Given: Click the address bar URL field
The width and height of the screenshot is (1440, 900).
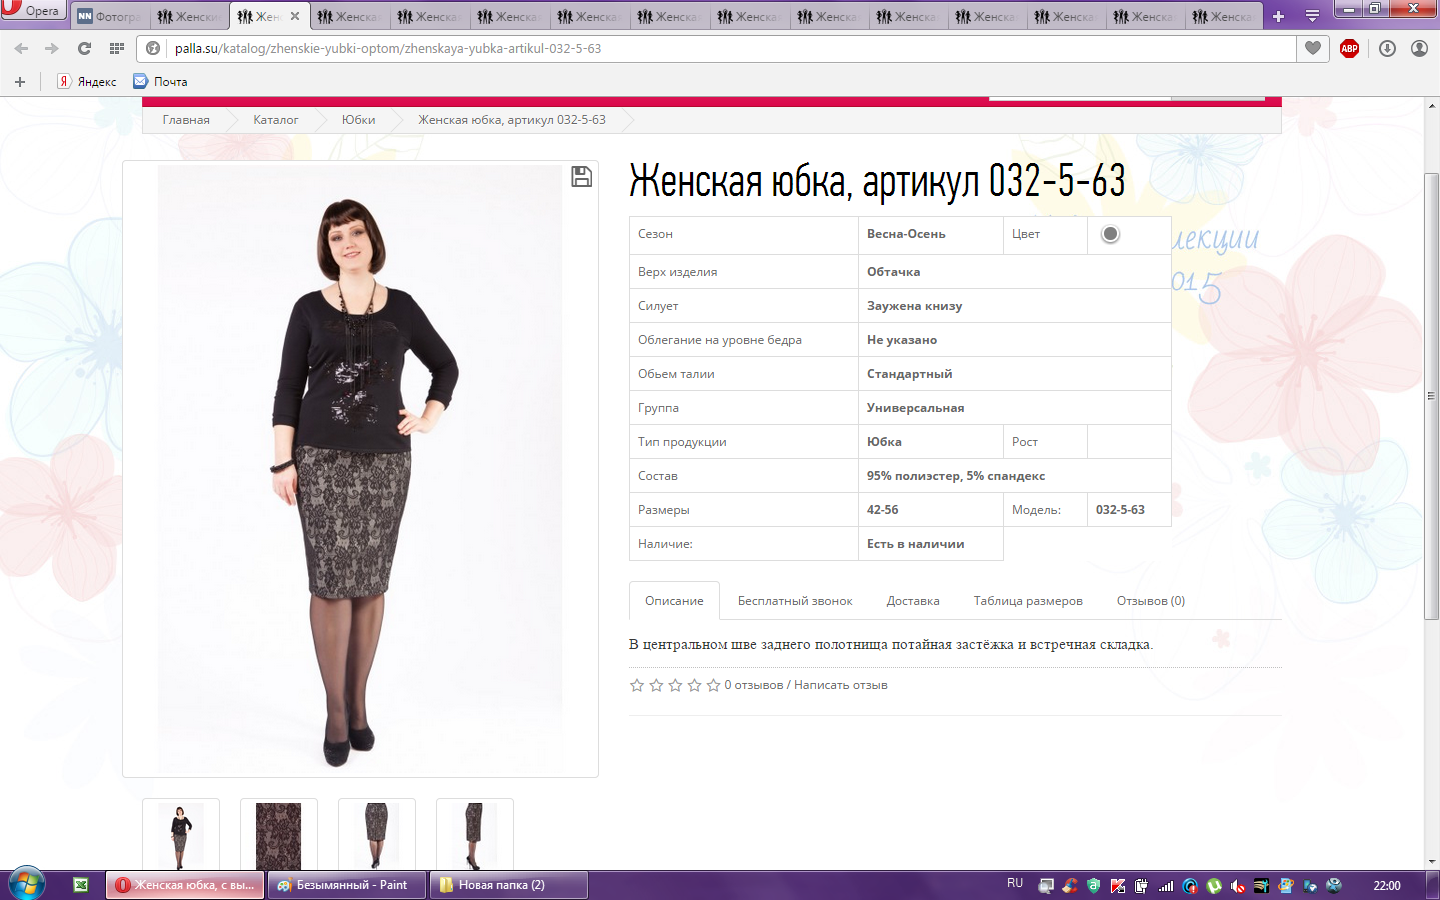Looking at the screenshot, I should click(x=700, y=48).
